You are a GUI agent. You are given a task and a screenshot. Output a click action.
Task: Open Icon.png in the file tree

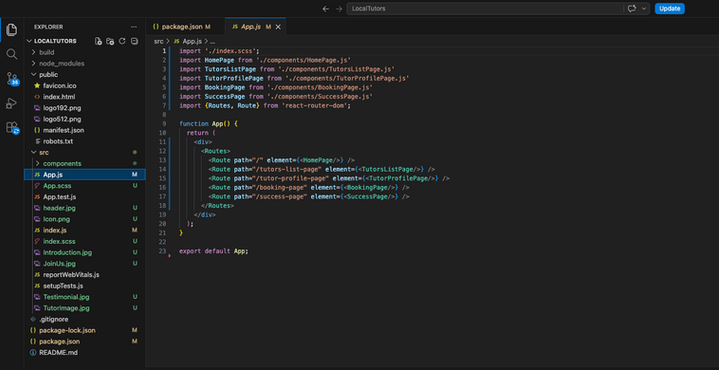(85, 219)
